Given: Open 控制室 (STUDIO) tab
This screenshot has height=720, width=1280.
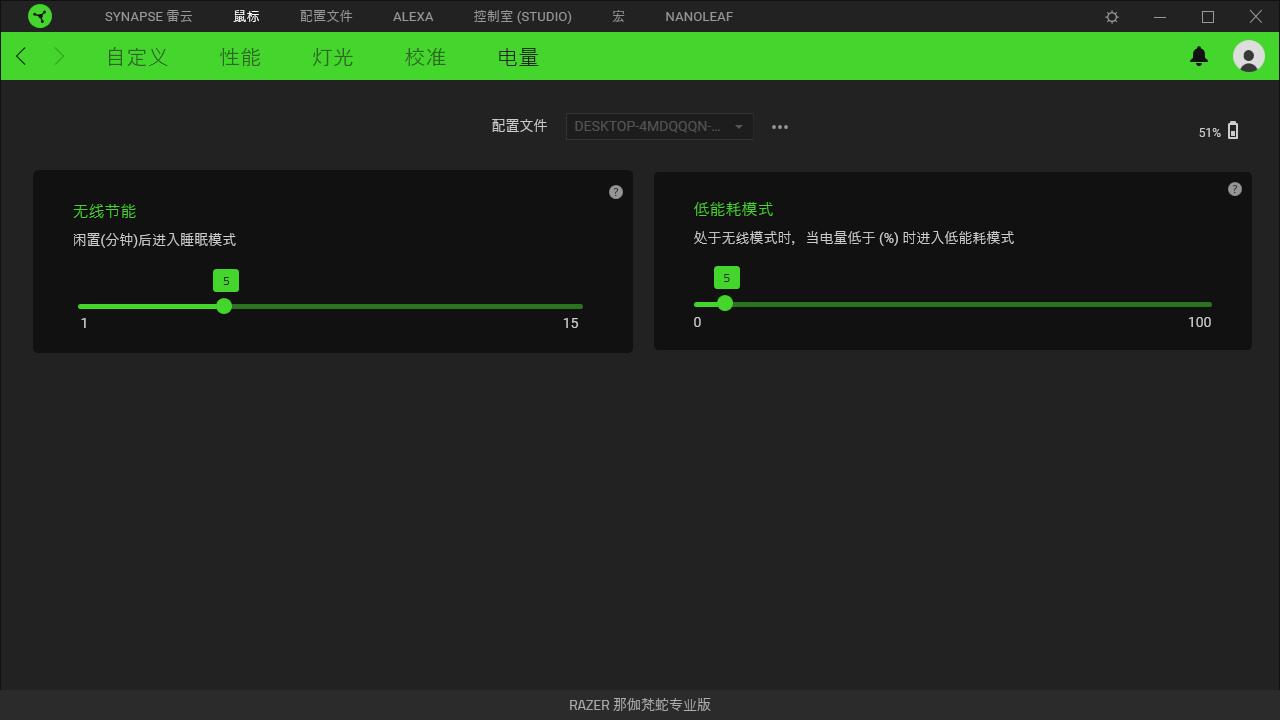Looking at the screenshot, I should [x=523, y=17].
